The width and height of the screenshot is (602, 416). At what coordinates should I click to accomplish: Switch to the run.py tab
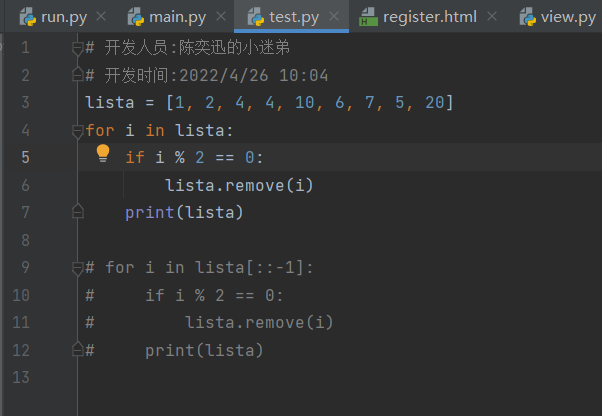[61, 17]
